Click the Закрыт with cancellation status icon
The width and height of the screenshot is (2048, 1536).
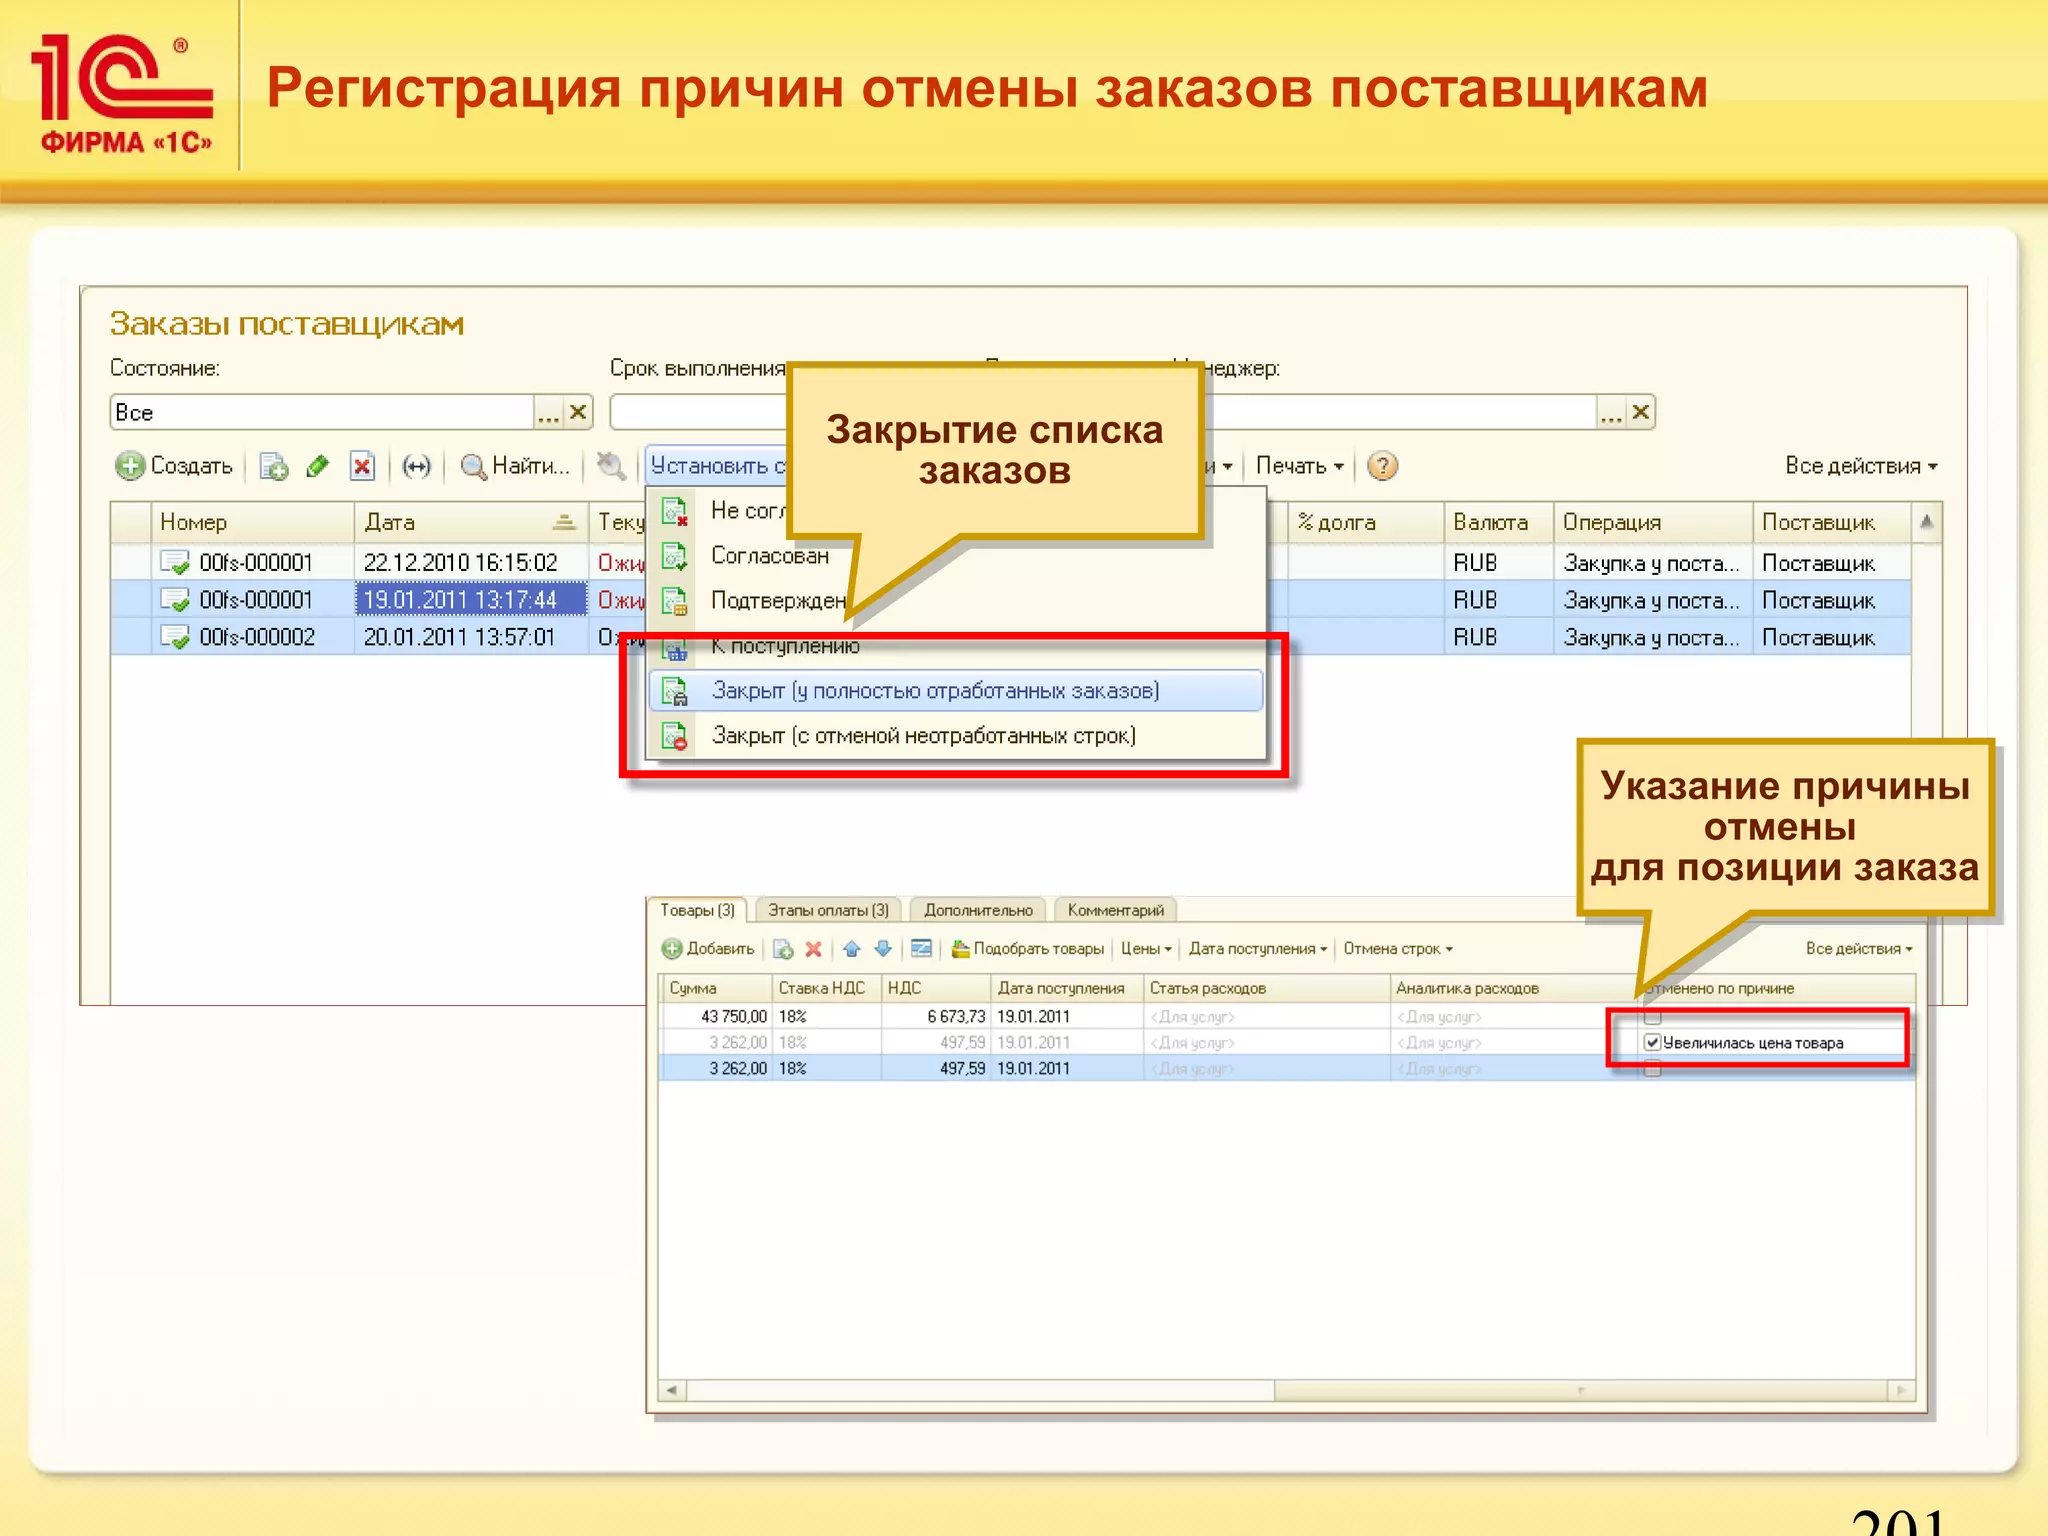675,736
